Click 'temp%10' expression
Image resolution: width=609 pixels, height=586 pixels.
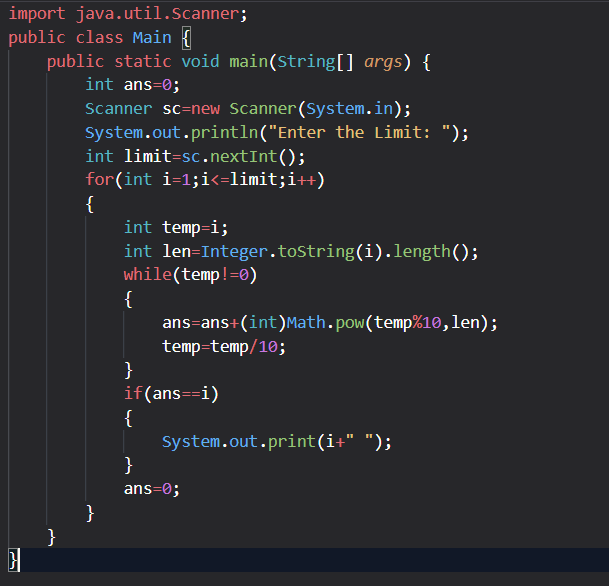pyautogui.click(x=407, y=323)
